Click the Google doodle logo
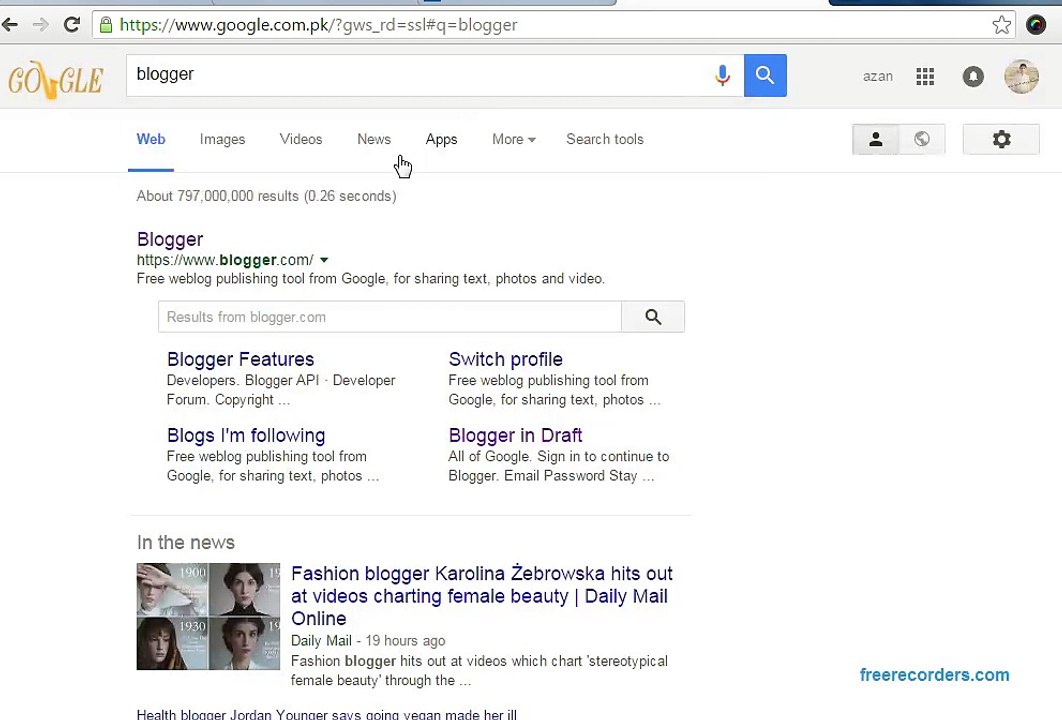The width and height of the screenshot is (1062, 720). click(x=56, y=79)
